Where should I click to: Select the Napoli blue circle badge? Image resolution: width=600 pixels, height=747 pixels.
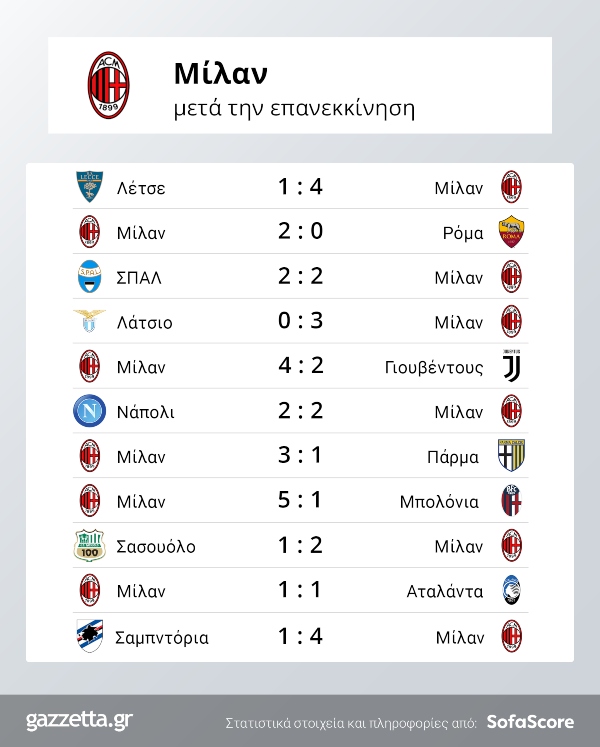click(89, 411)
